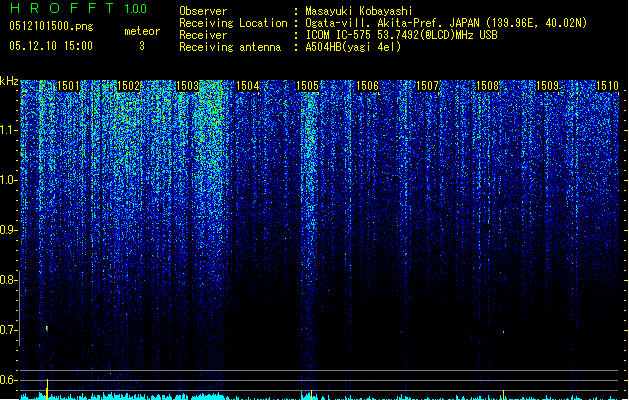Click the 1.00 version number

pyautogui.click(x=136, y=8)
